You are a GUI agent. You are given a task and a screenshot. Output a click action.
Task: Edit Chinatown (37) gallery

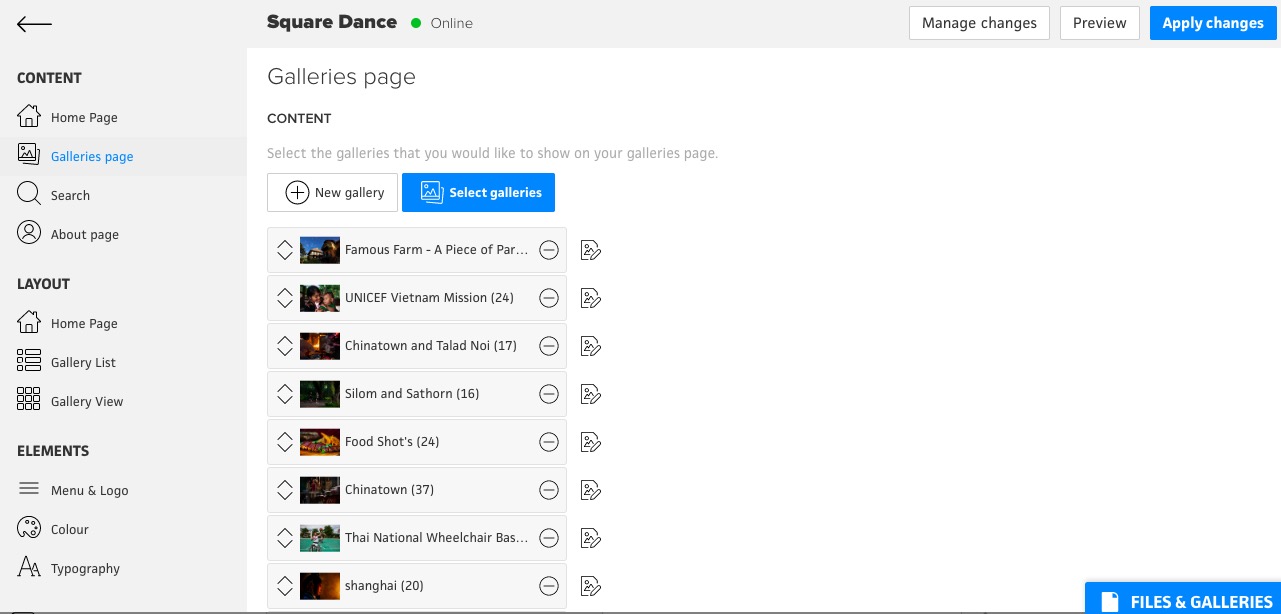(x=591, y=490)
